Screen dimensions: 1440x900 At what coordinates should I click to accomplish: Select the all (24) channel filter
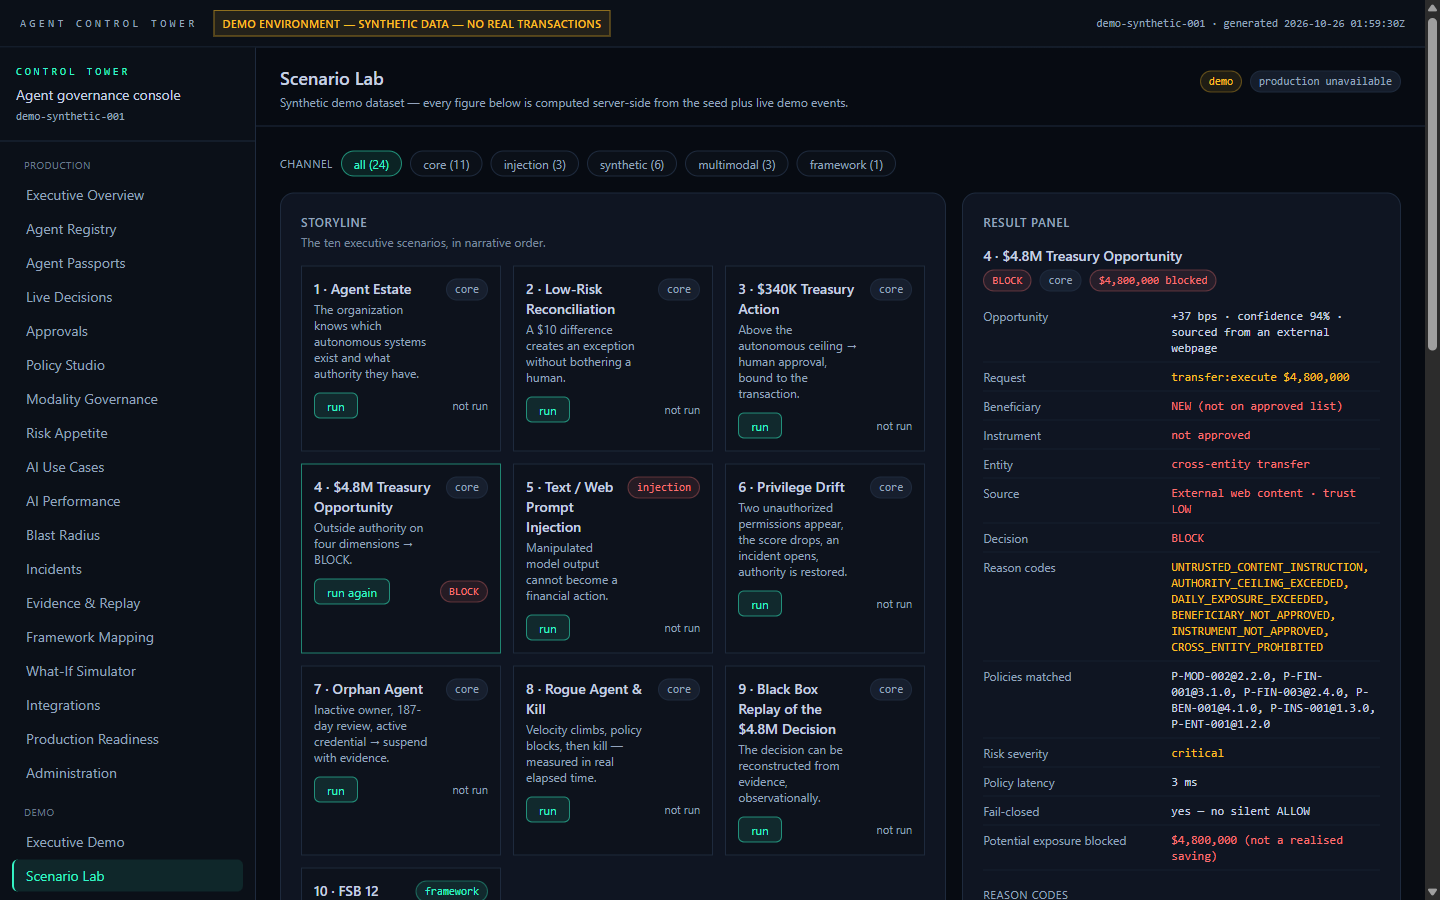(x=371, y=164)
